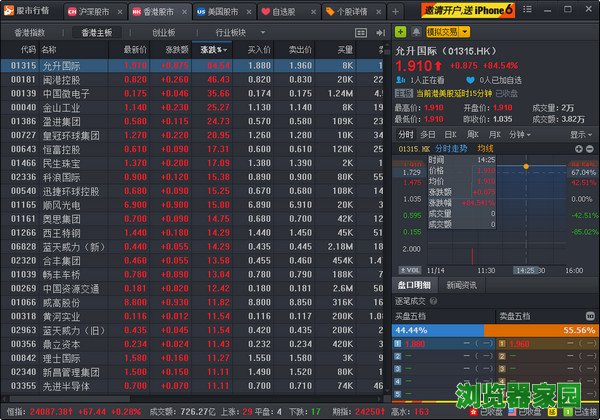The height and width of the screenshot is (420, 600).
Task: Switch to 新闻资讯 tab
Action: point(459,284)
